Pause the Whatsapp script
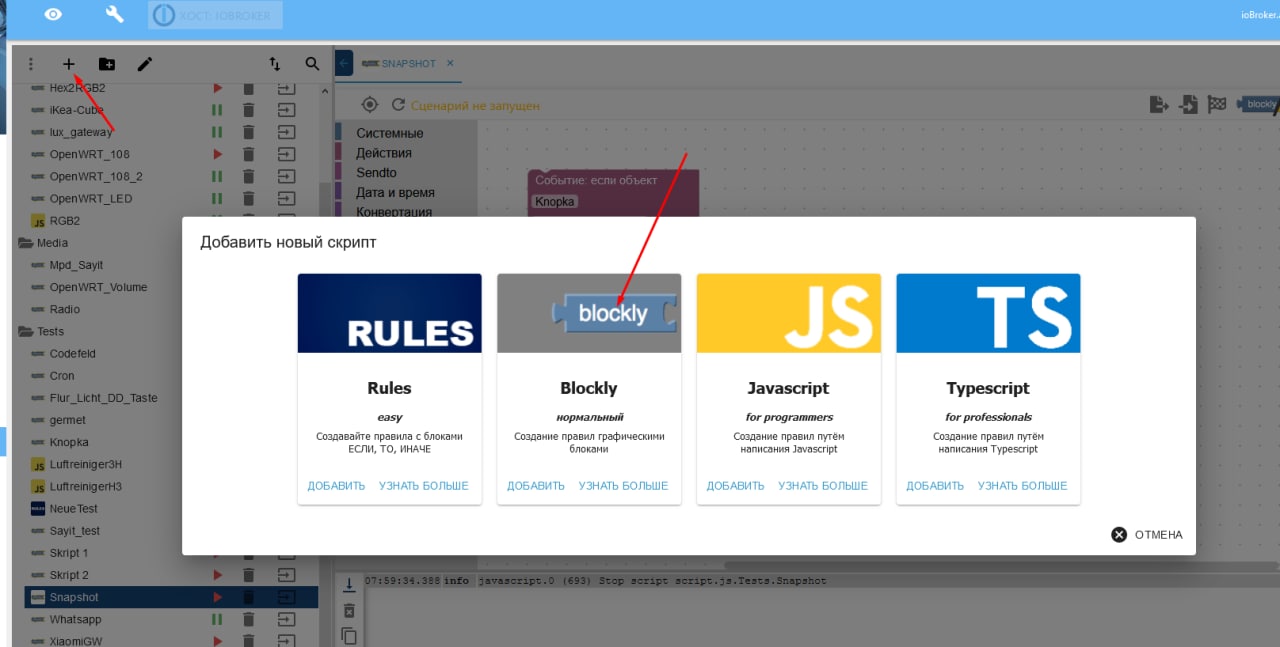The width and height of the screenshot is (1280, 647). click(x=216, y=620)
